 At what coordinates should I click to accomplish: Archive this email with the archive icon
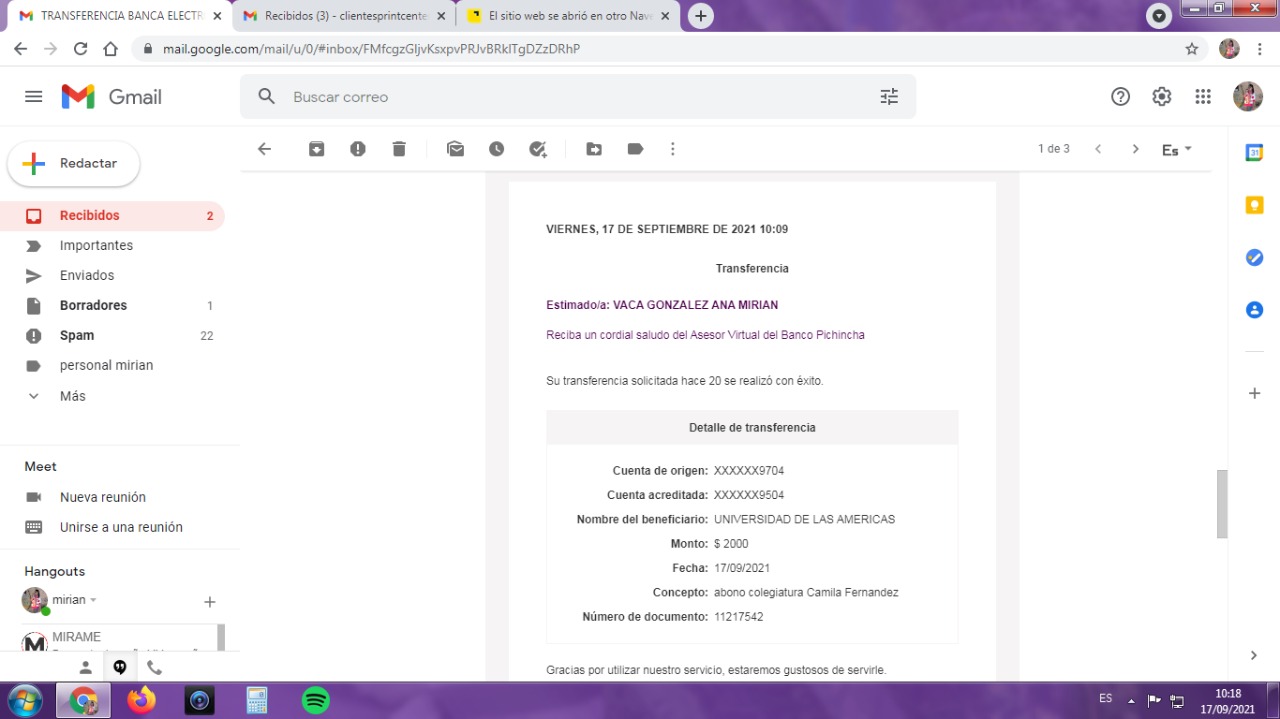tap(316, 149)
